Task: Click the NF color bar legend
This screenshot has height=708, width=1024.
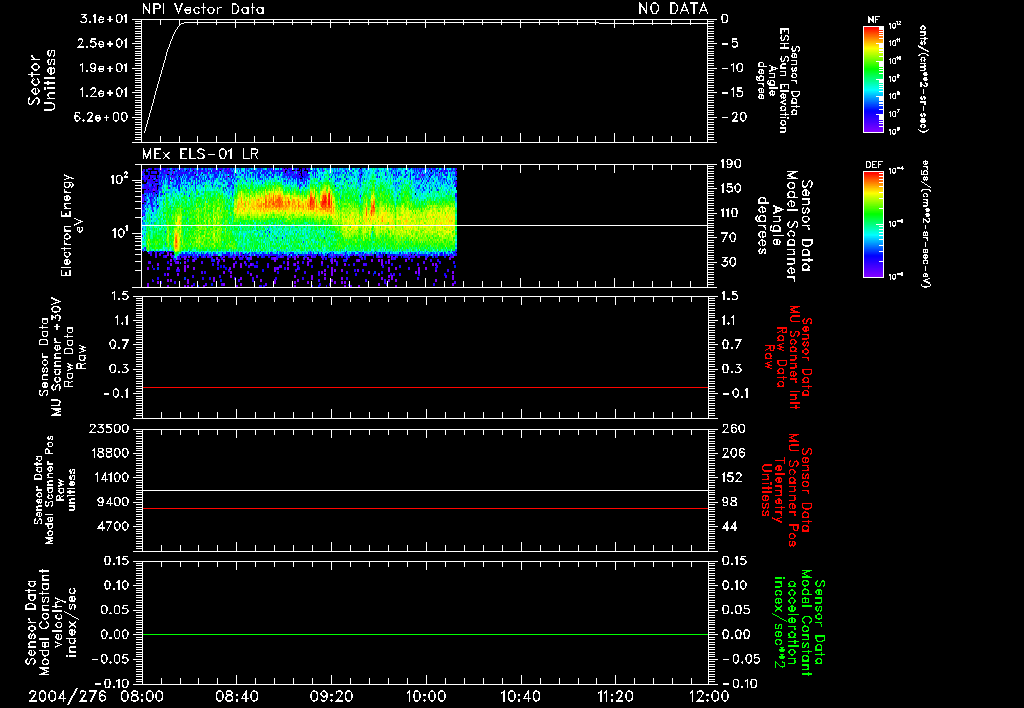Action: (x=873, y=79)
